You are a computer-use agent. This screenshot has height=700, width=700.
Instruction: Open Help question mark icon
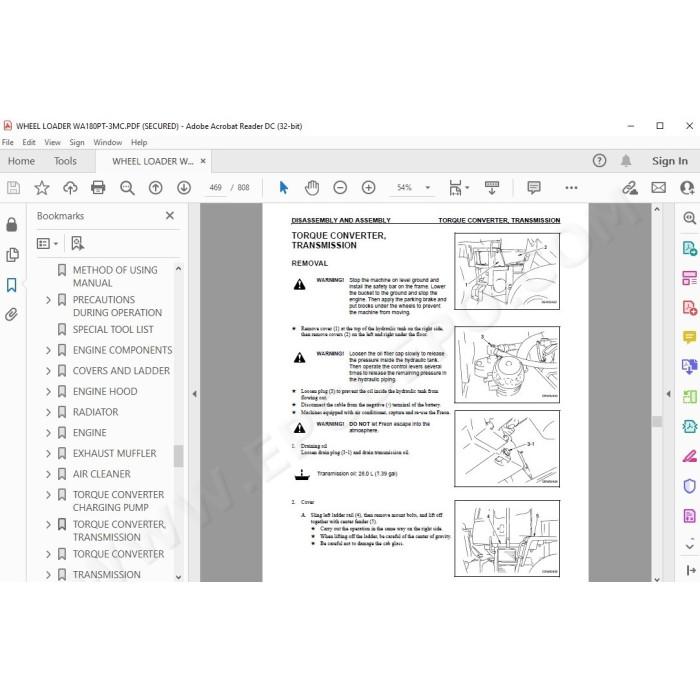click(599, 161)
